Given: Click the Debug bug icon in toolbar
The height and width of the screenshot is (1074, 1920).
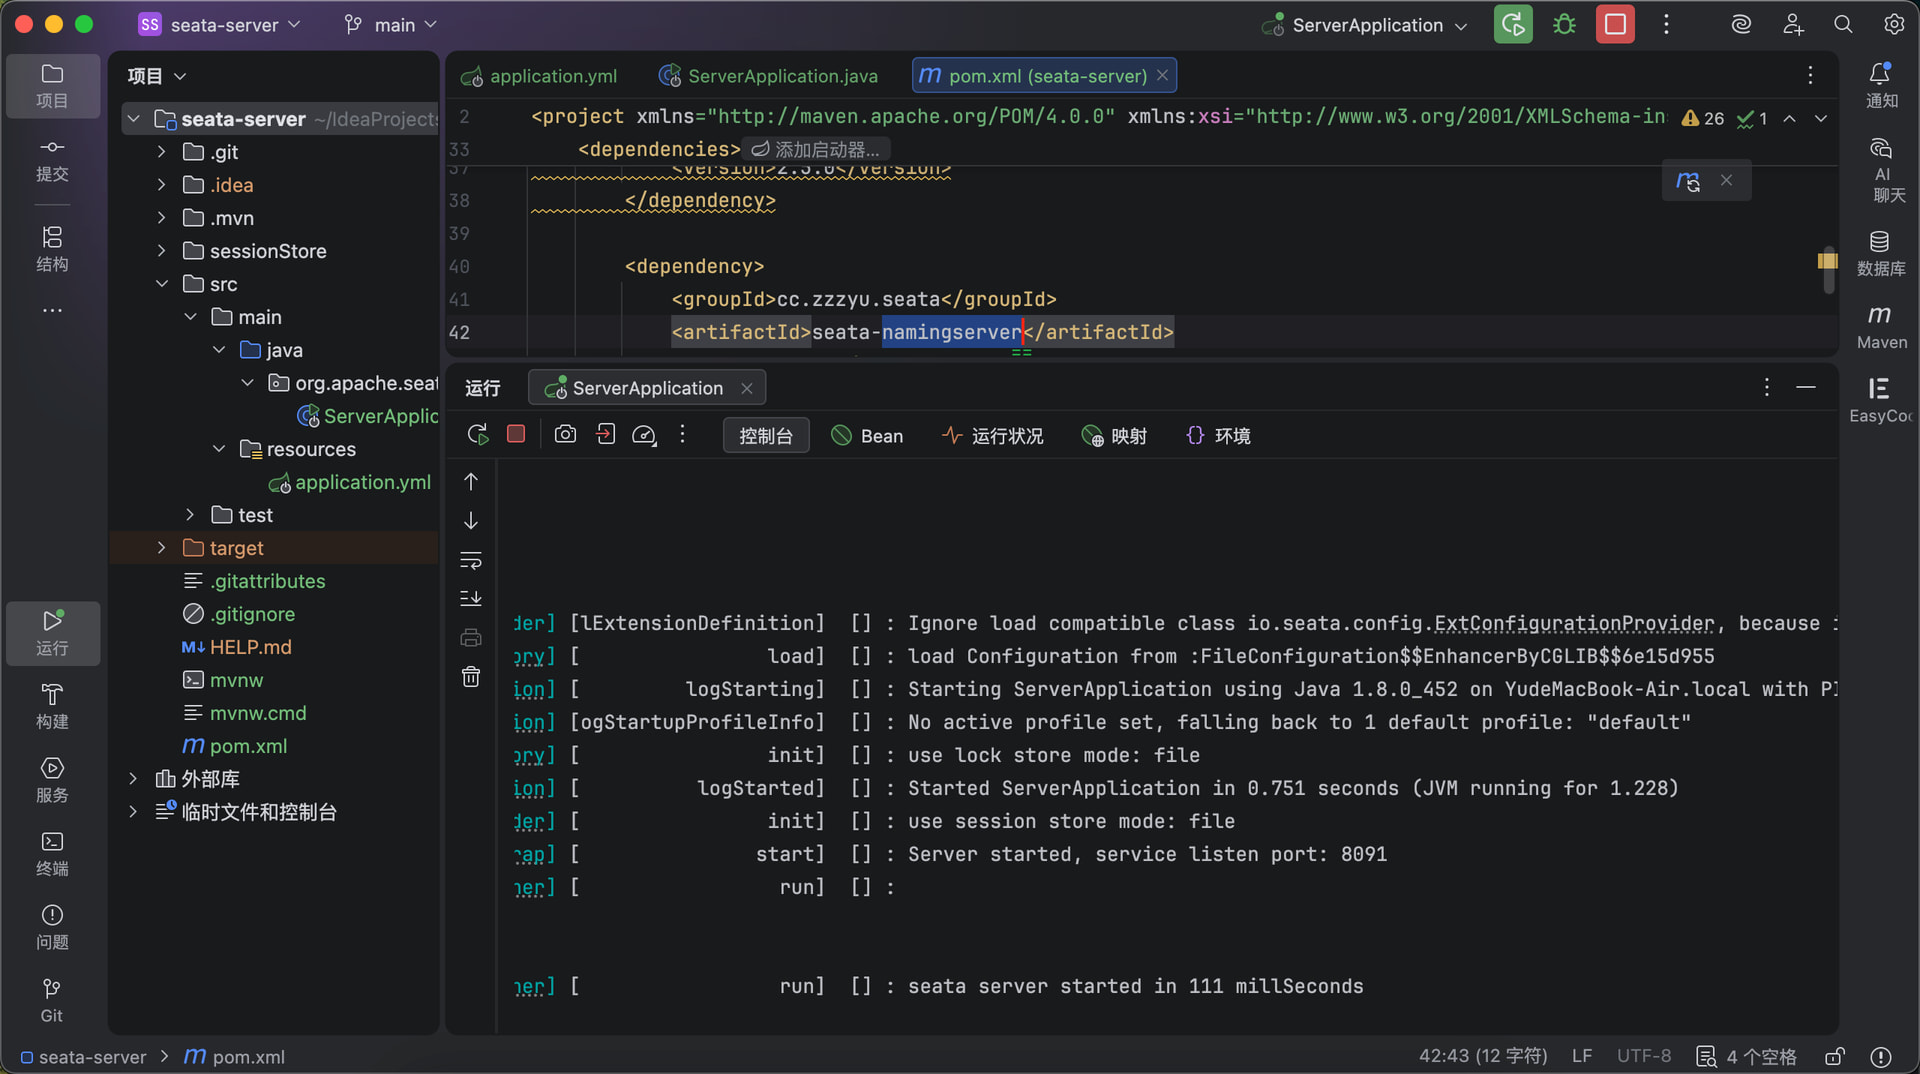Looking at the screenshot, I should click(x=1564, y=25).
